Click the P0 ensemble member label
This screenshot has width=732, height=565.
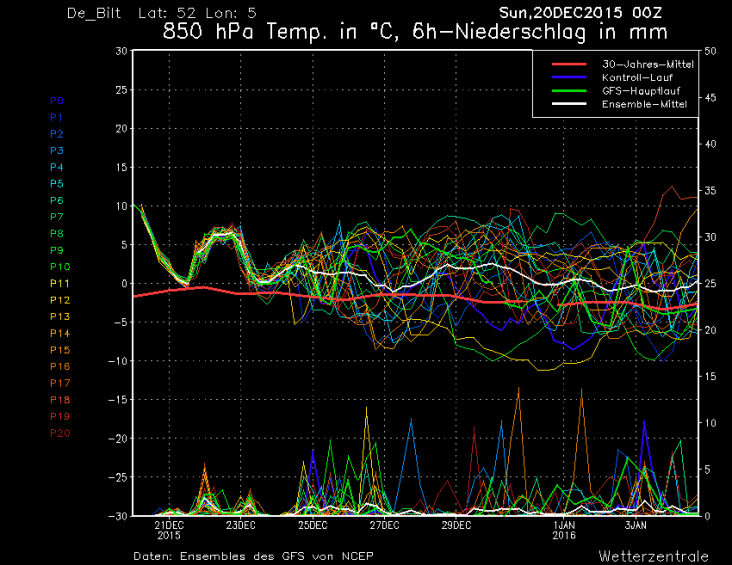click(56, 101)
